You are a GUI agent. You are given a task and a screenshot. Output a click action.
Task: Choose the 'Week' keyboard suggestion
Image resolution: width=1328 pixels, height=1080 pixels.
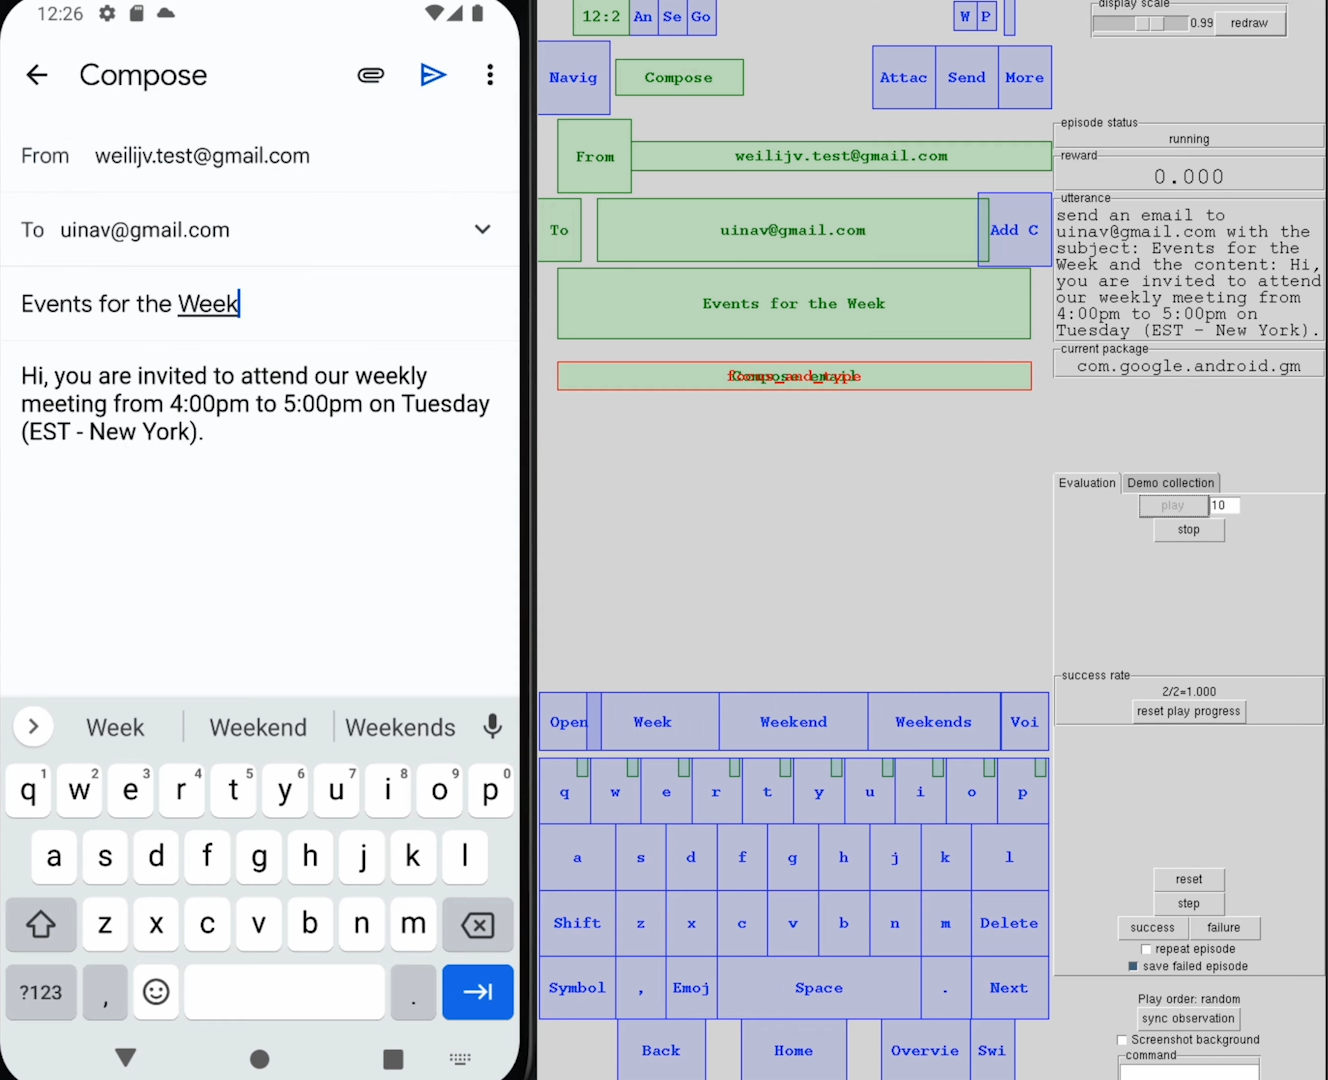tap(115, 728)
